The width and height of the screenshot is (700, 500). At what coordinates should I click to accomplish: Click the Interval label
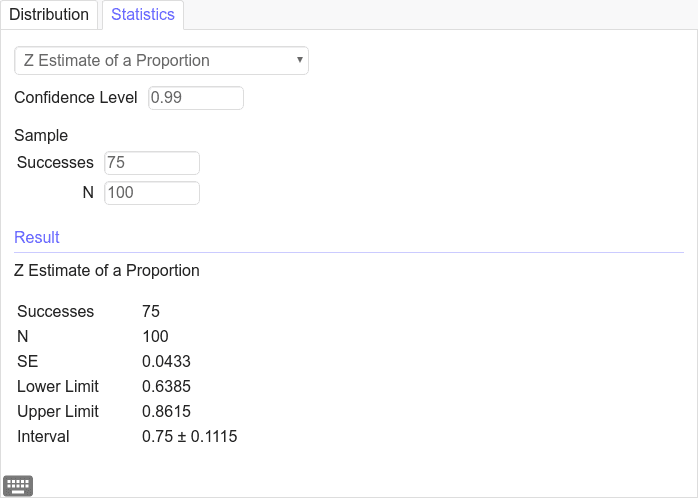(43, 436)
